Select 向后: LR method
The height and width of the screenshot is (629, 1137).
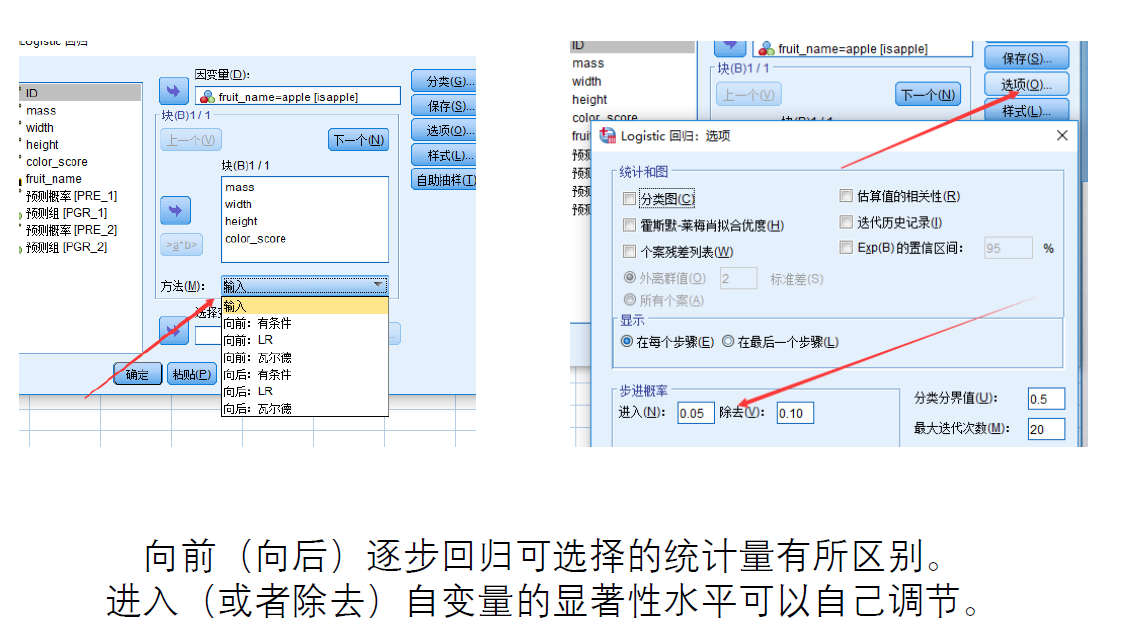coord(305,392)
